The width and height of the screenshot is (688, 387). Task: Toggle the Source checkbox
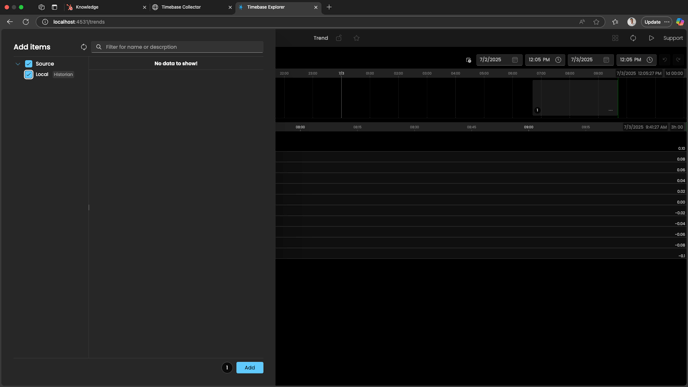pos(29,64)
